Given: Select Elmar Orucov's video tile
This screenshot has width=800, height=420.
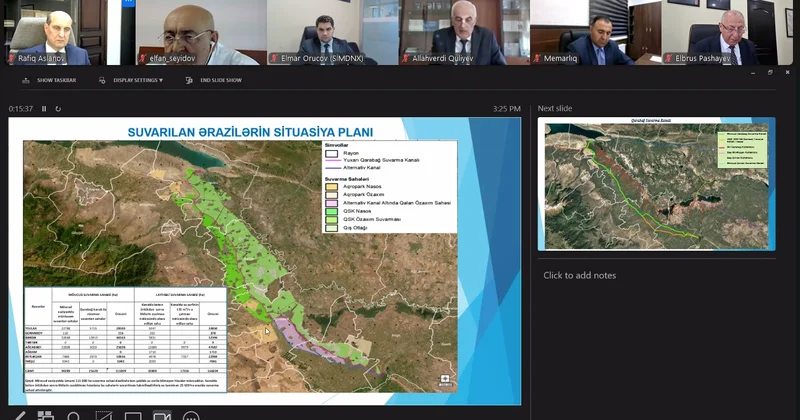Looking at the screenshot, I should pyautogui.click(x=332, y=32).
